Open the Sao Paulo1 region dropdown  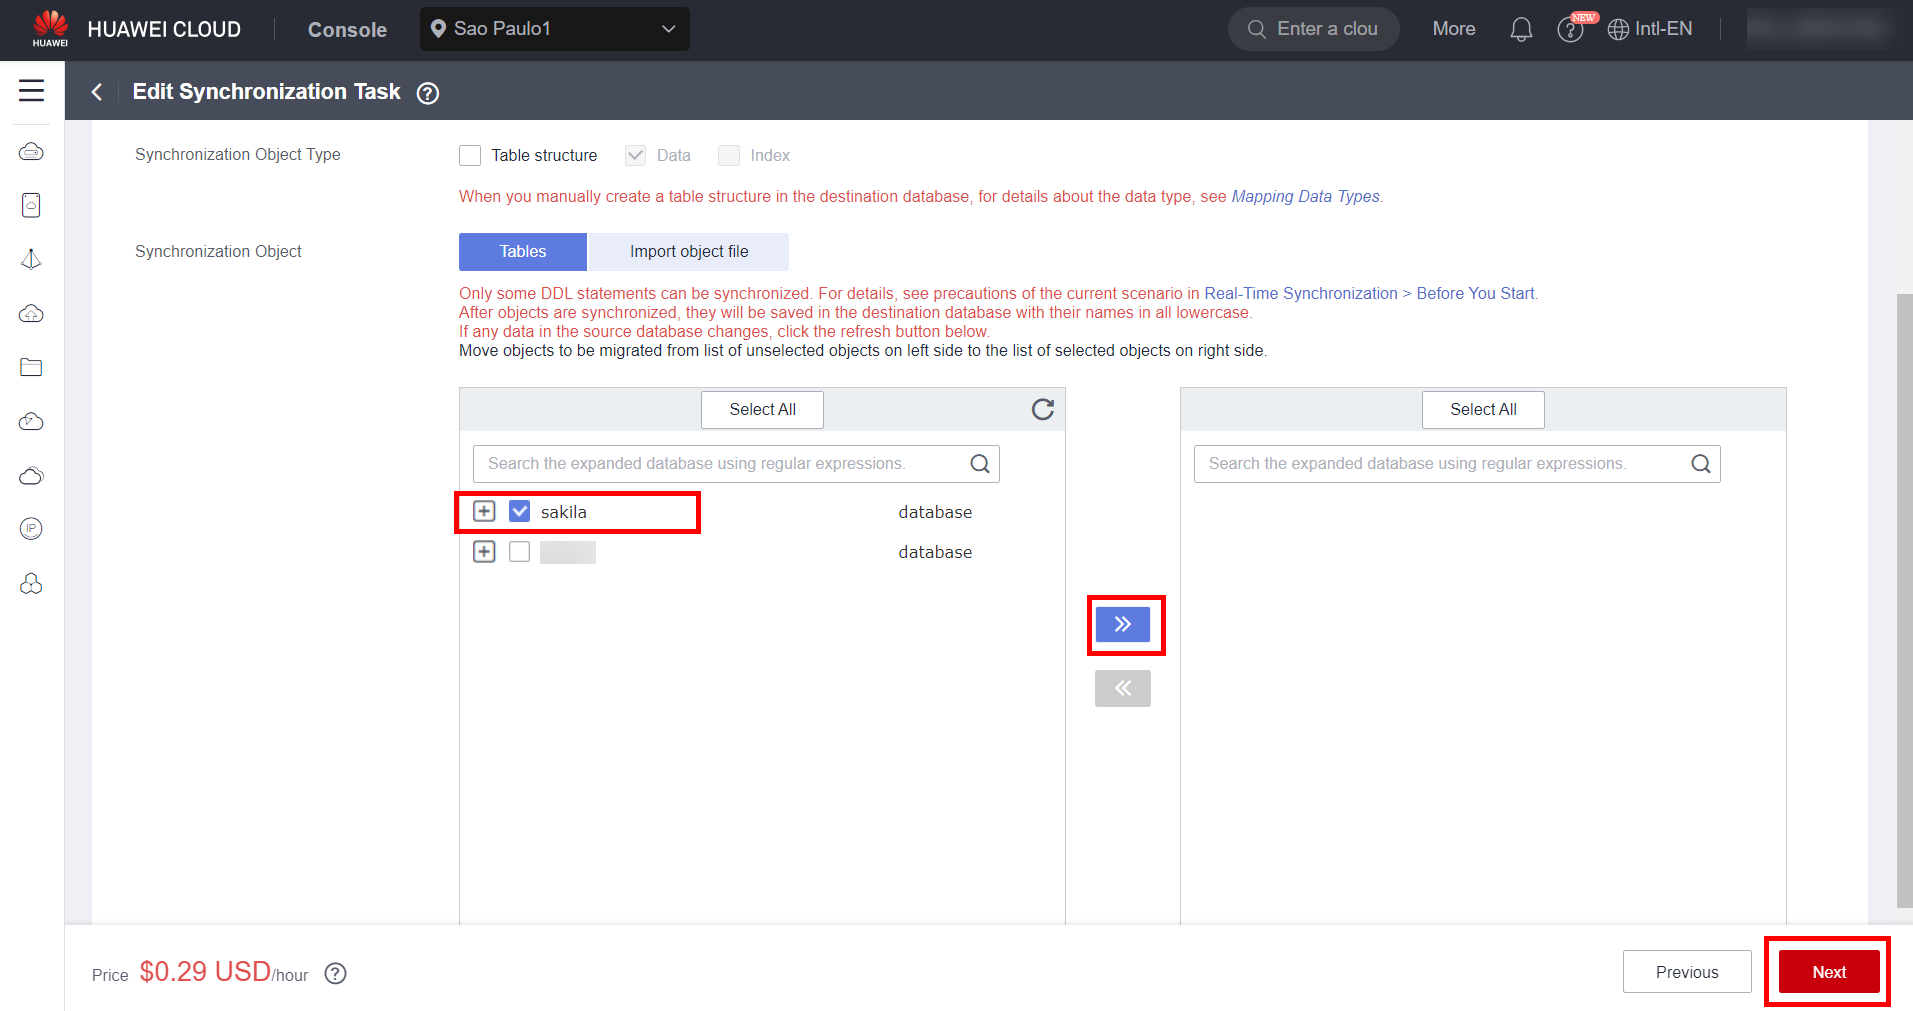pyautogui.click(x=554, y=29)
